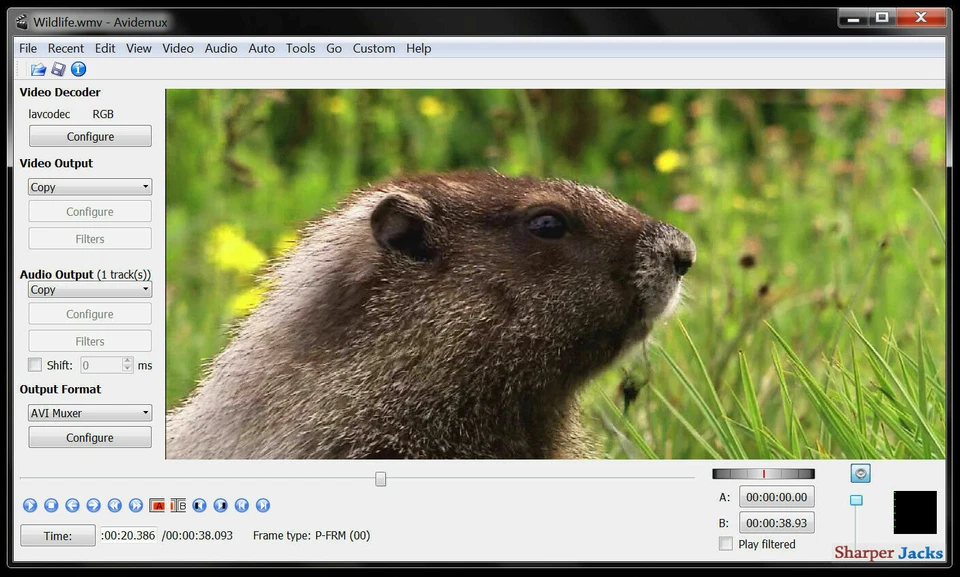
Task: Open the Video menu
Action: [177, 48]
